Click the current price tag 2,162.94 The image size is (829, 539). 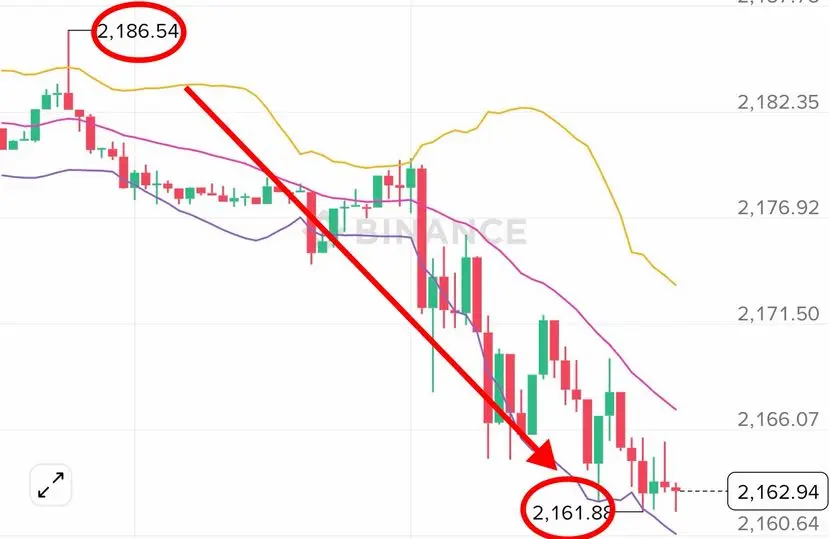(778, 492)
